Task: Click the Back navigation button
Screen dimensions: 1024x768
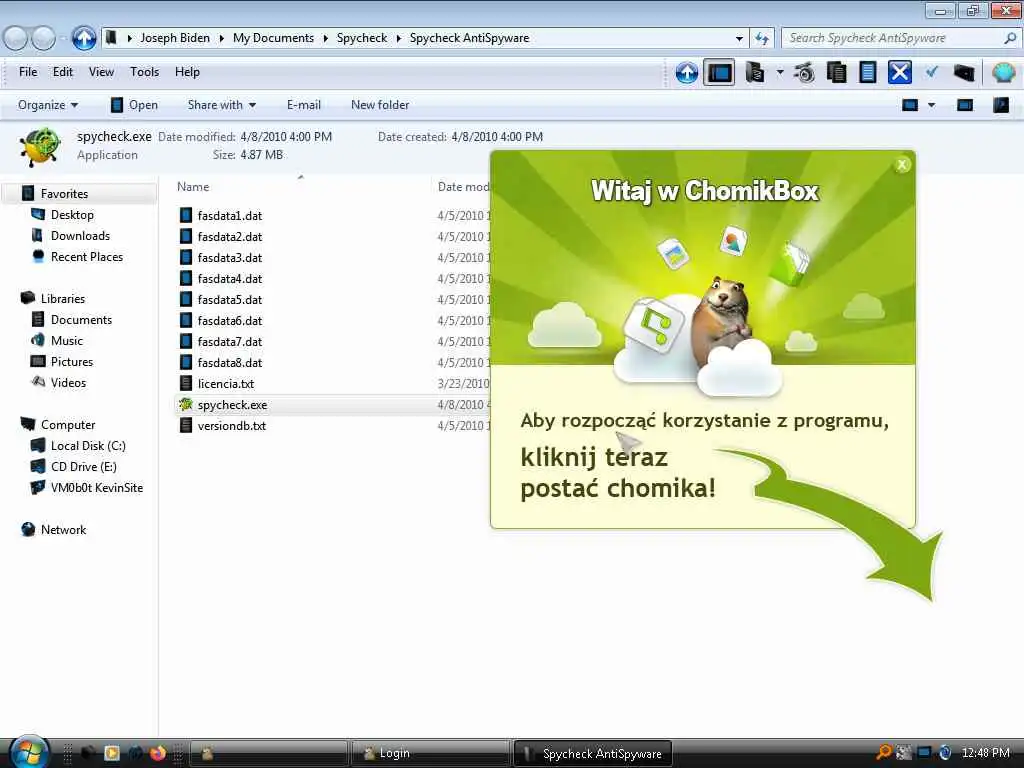Action: [16, 39]
